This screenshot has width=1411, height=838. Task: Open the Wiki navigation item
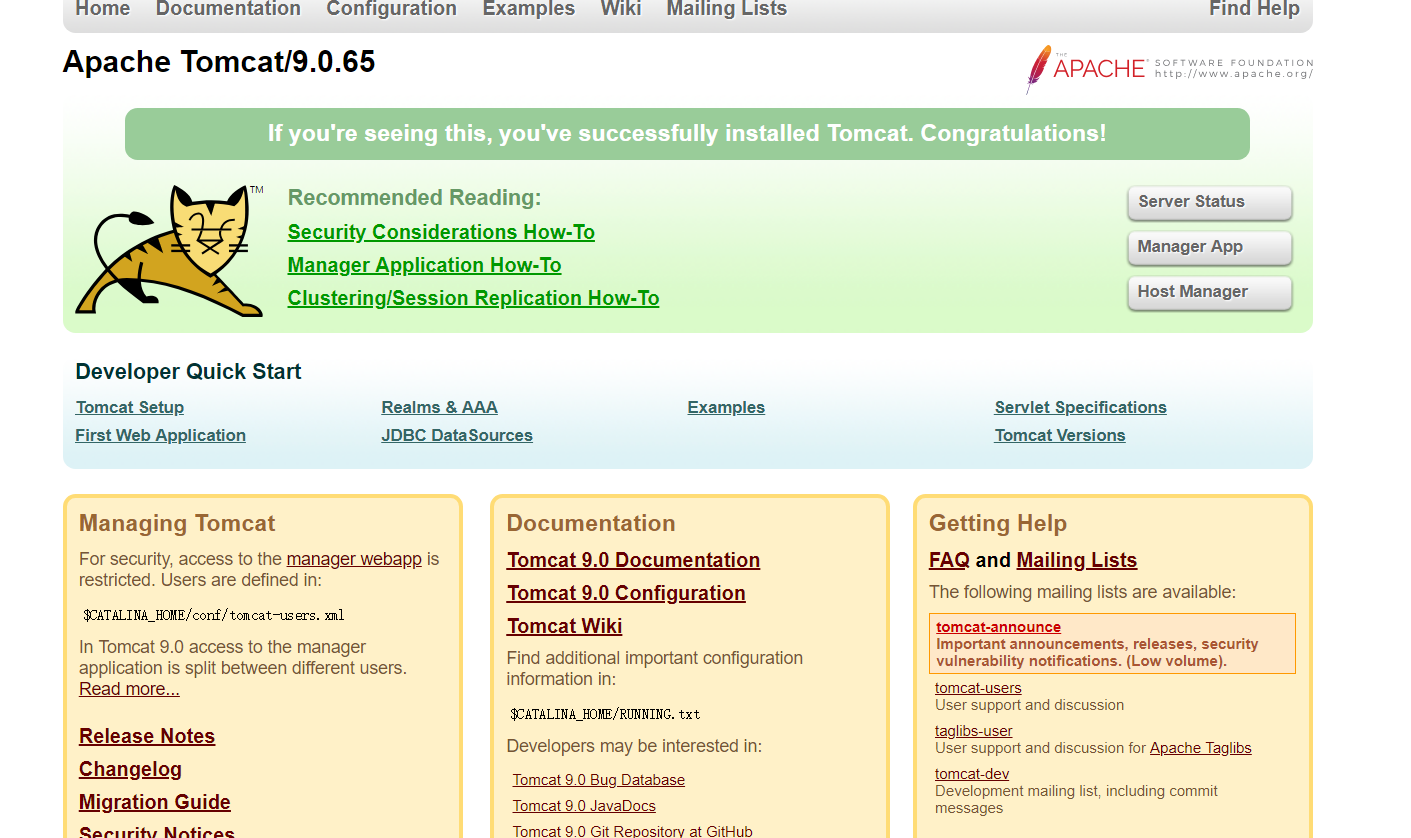pos(621,9)
